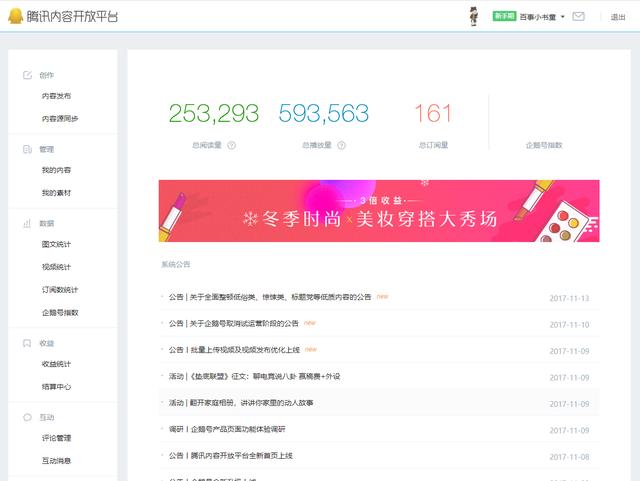Image resolution: width=640 pixels, height=481 pixels.
Task: Open the 冬季时尚 美妆穿搭大秀场 banner
Action: coord(379,211)
